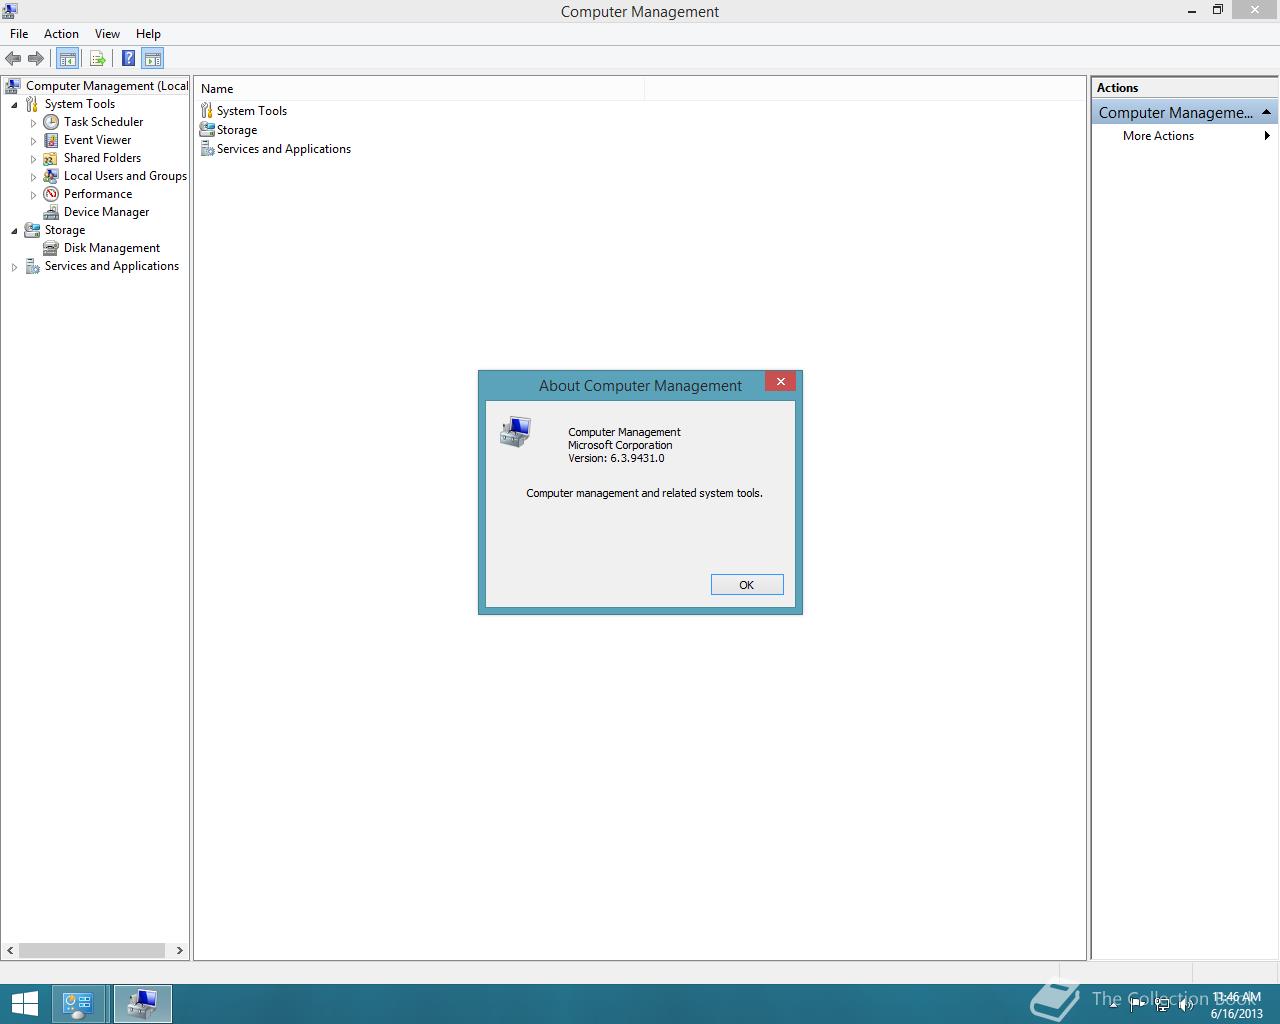Select the Disk Management icon in tree
Image resolution: width=1280 pixels, height=1024 pixels.
tap(51, 248)
